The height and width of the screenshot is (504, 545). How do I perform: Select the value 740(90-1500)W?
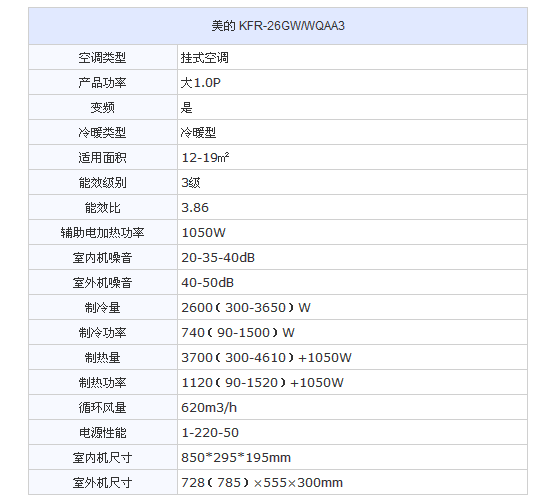[238, 333]
